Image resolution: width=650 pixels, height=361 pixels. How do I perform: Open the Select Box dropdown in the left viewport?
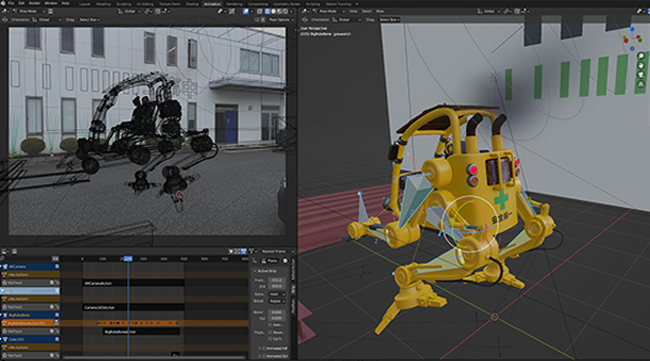point(89,19)
